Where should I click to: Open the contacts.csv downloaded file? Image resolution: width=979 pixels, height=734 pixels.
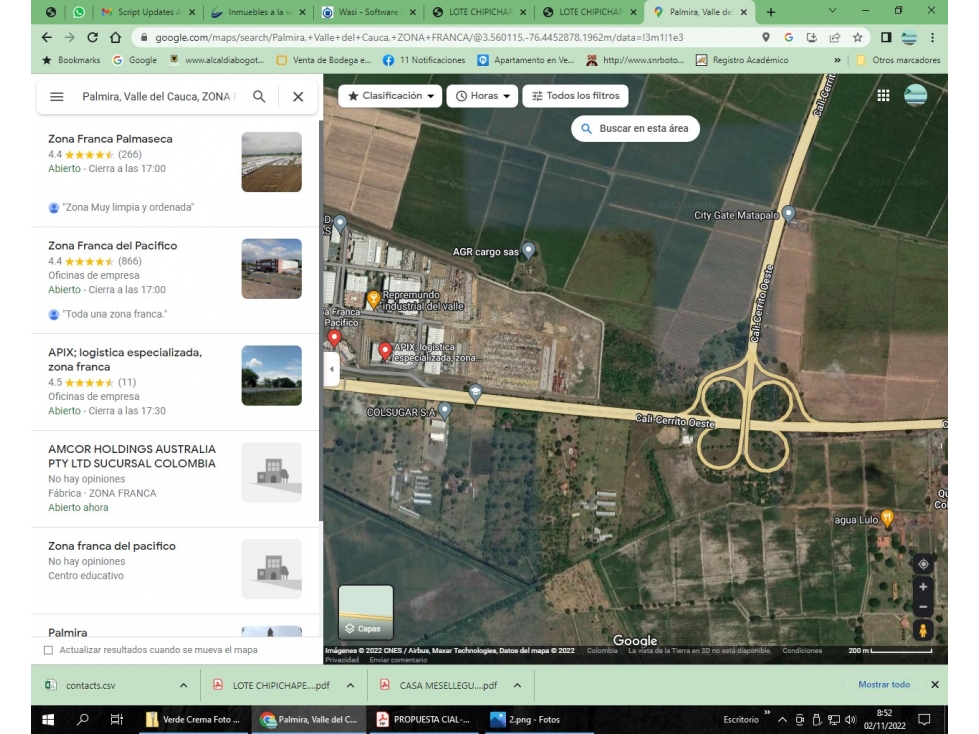(90, 685)
